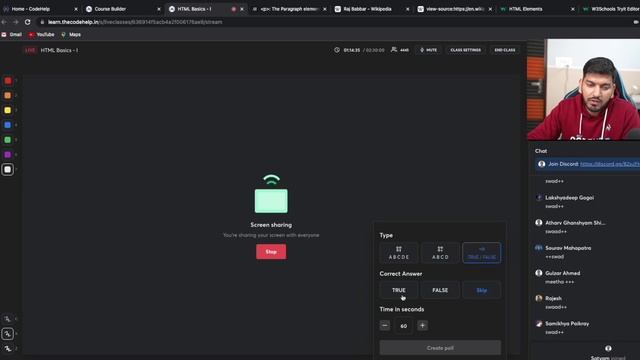Set correct answer to TRUE
Viewport: 640px width, 360px height.
(x=399, y=290)
